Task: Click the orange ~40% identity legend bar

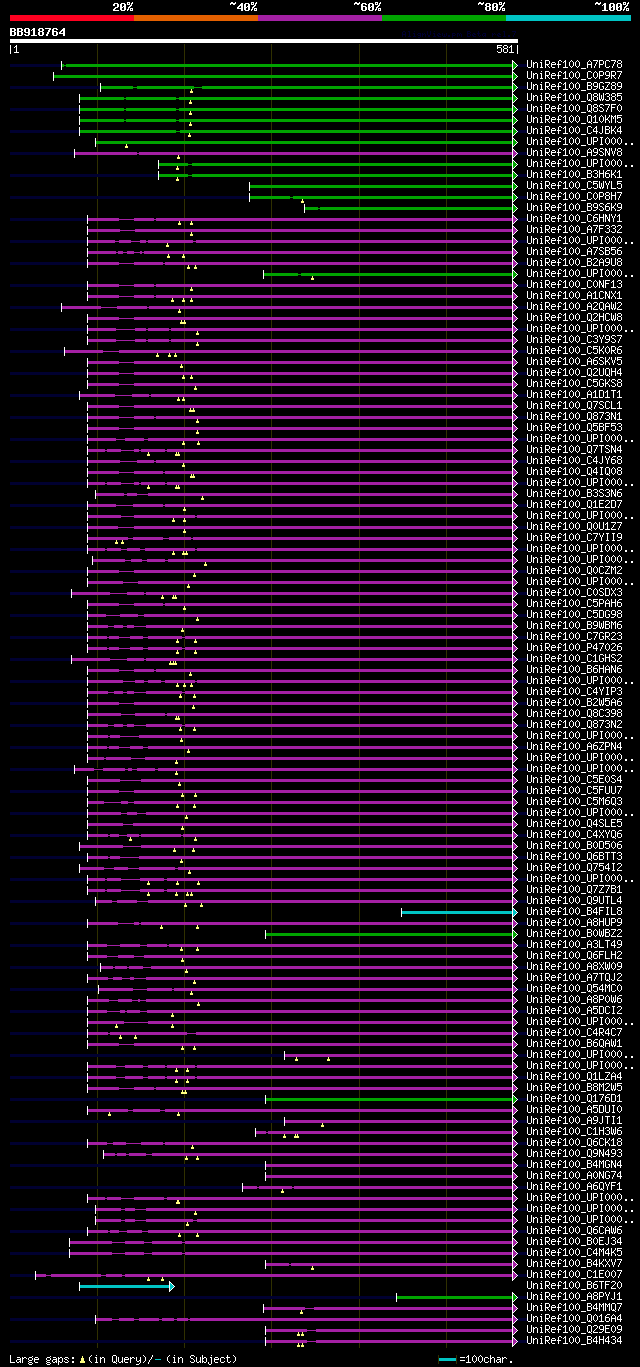Action: [x=195, y=18]
